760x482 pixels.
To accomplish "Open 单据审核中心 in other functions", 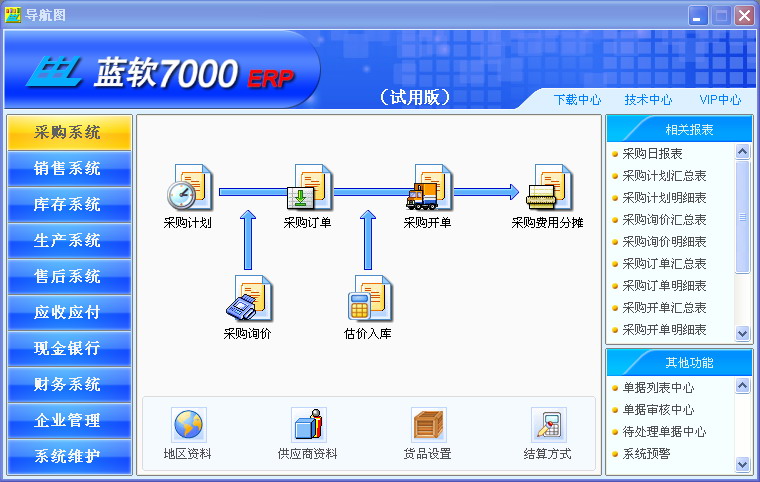I will click(x=658, y=409).
